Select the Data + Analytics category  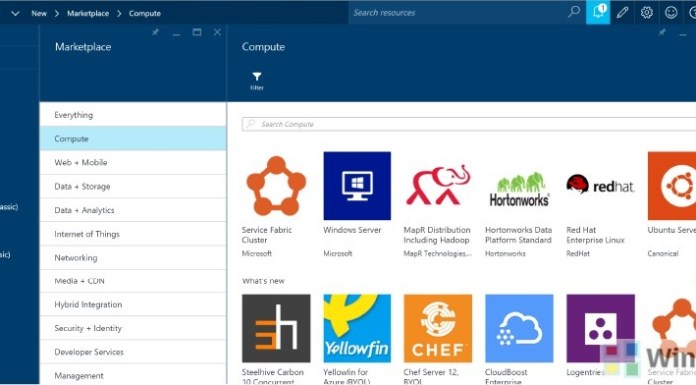coord(133,210)
